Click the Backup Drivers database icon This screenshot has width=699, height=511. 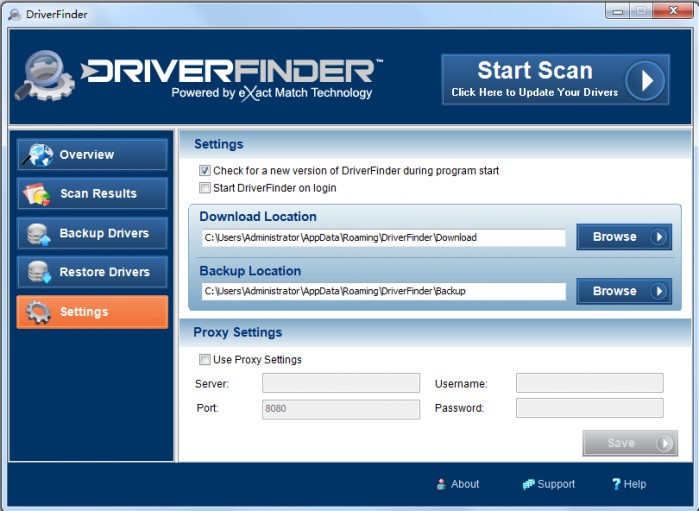pyautogui.click(x=38, y=234)
